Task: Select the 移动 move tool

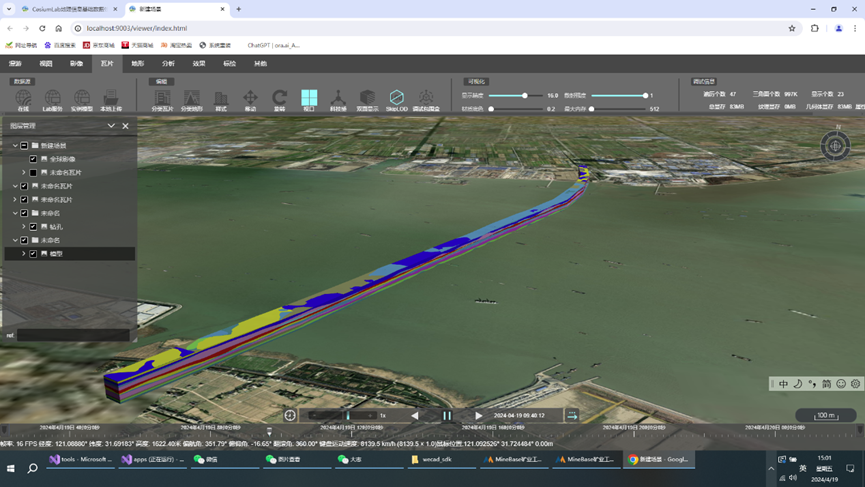Action: tap(250, 98)
